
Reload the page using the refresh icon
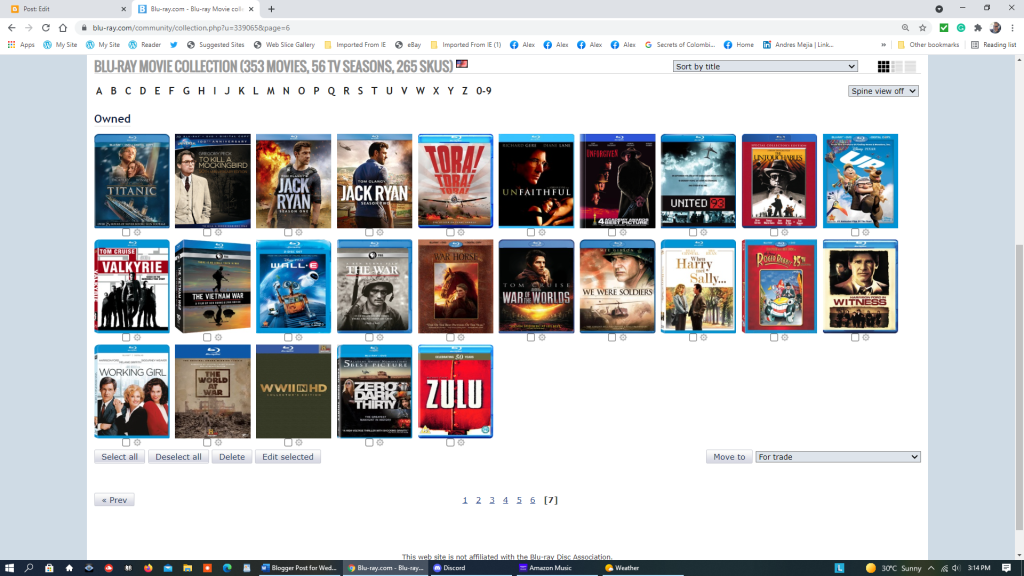point(43,28)
